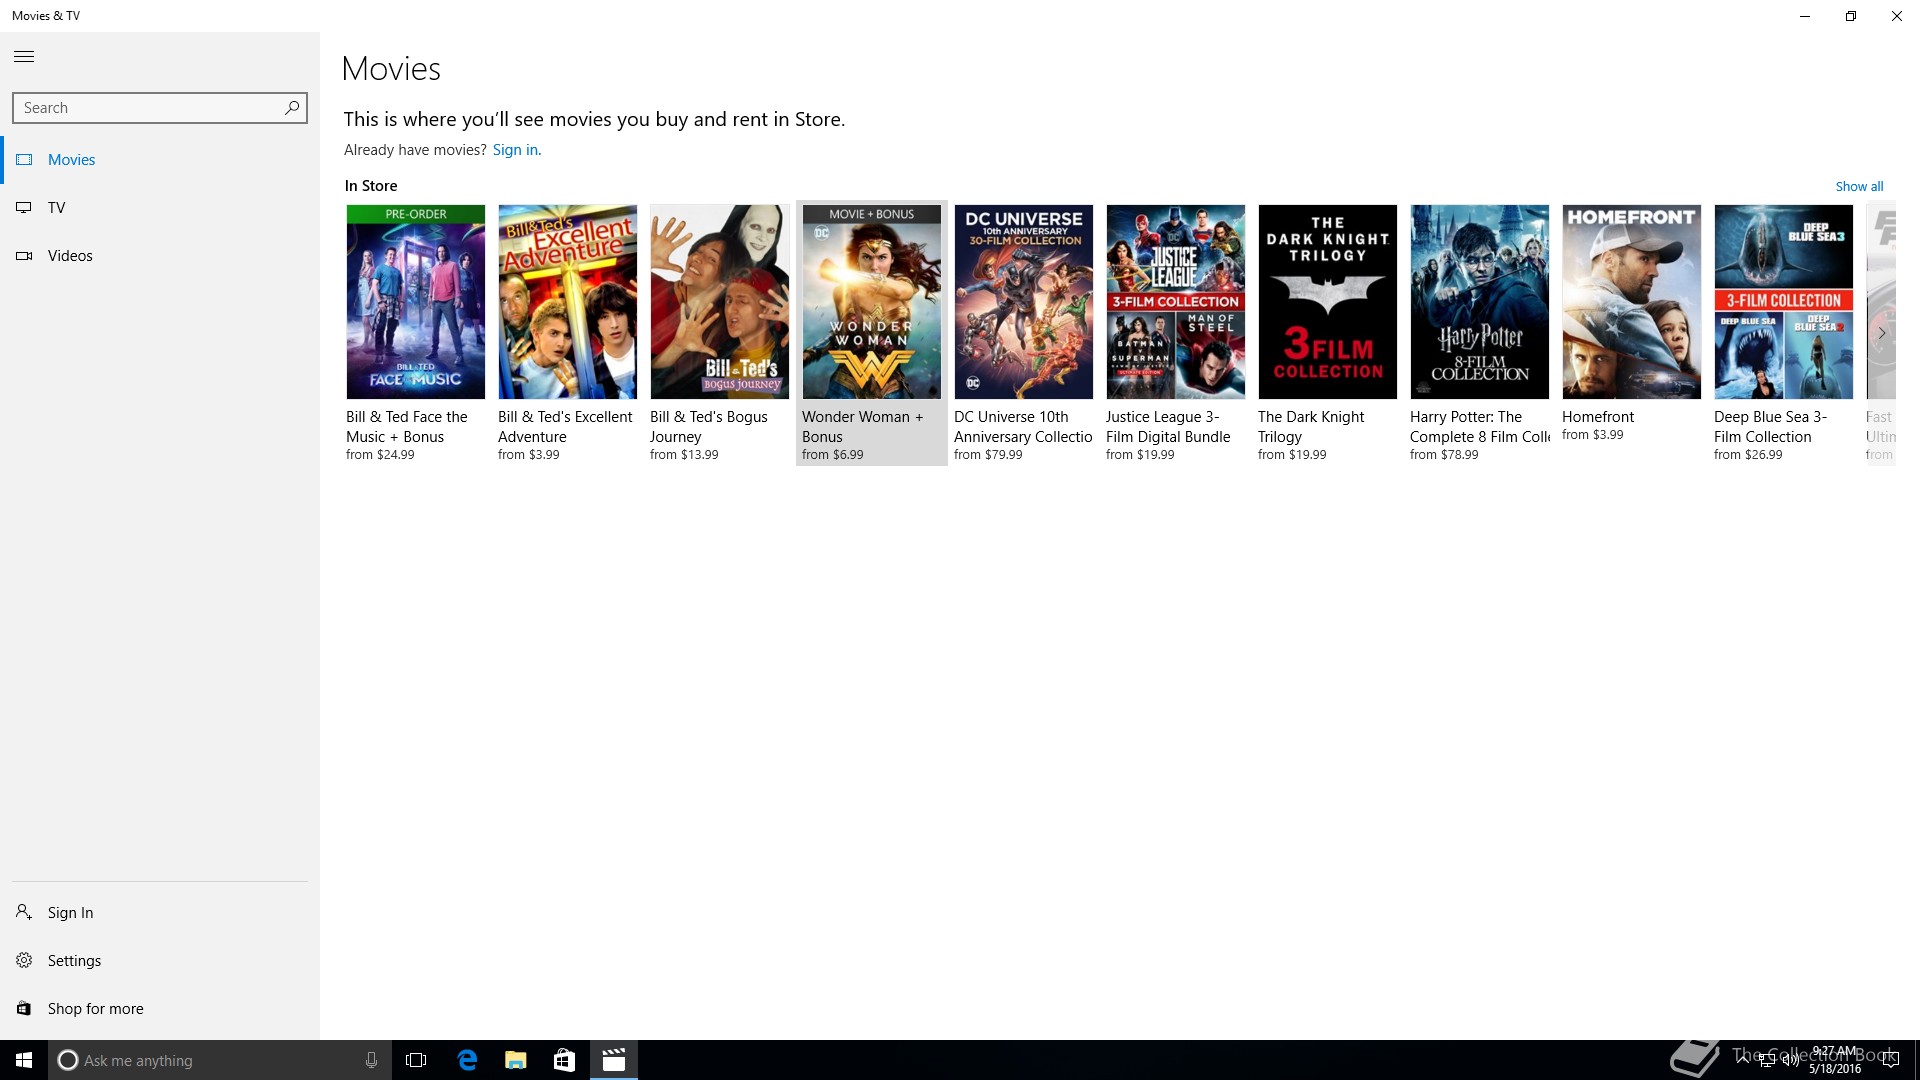
Task: Select the Videos camera icon in sidebar
Action: pos(24,256)
